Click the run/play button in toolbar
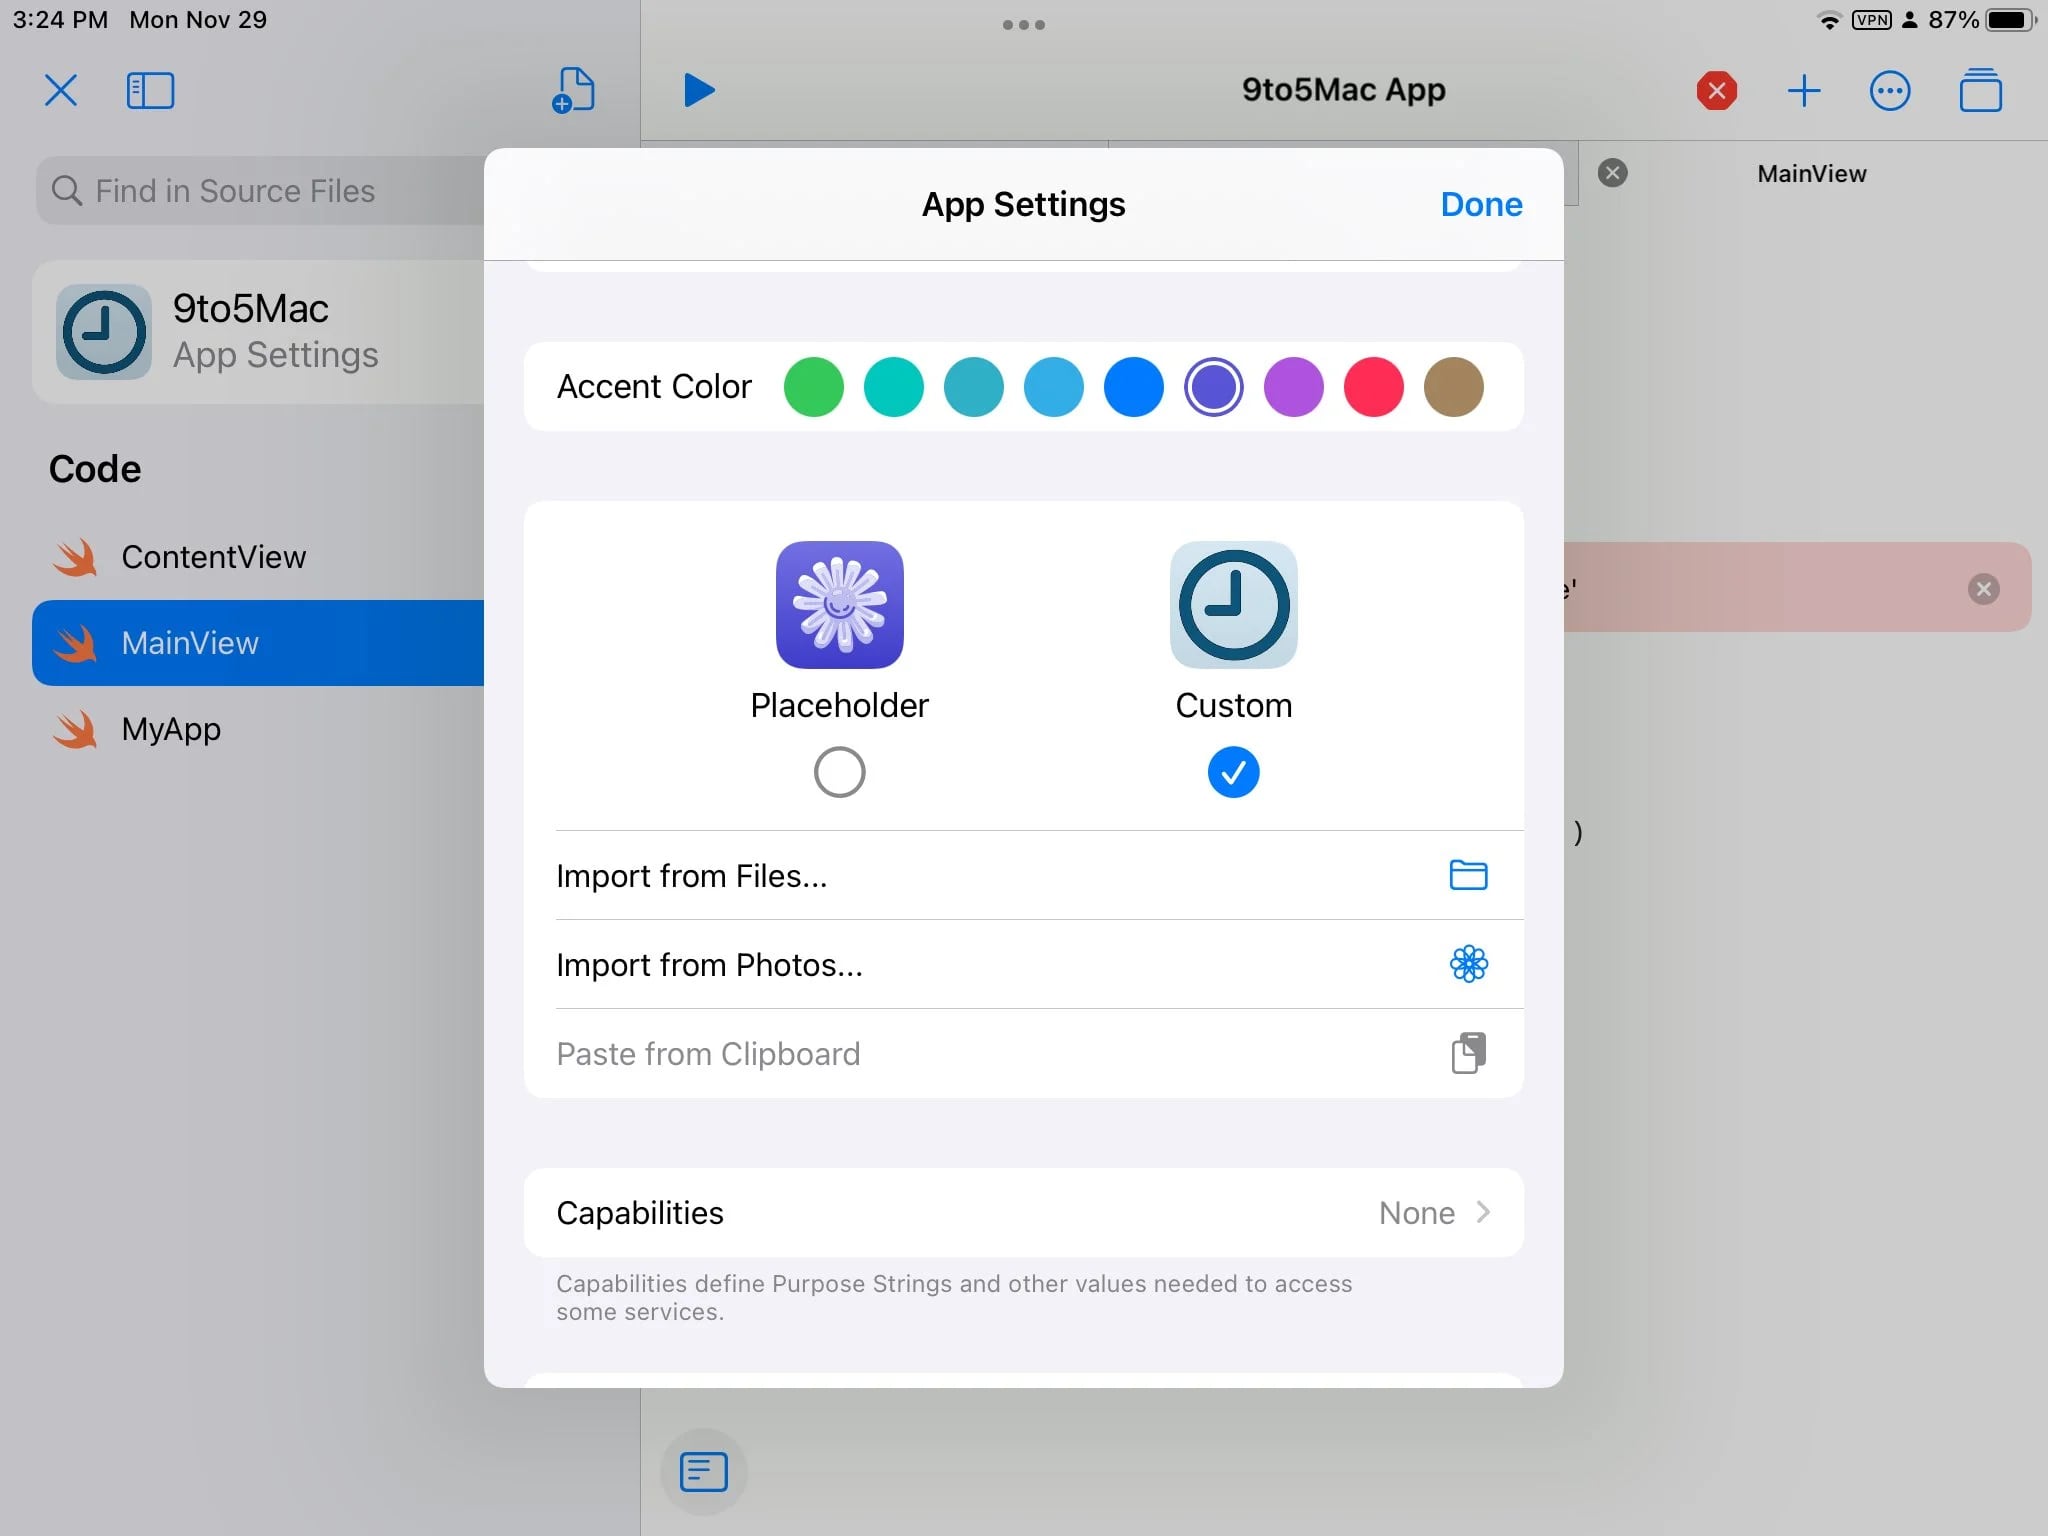Screen dimensions: 2048x1536 point(697,89)
